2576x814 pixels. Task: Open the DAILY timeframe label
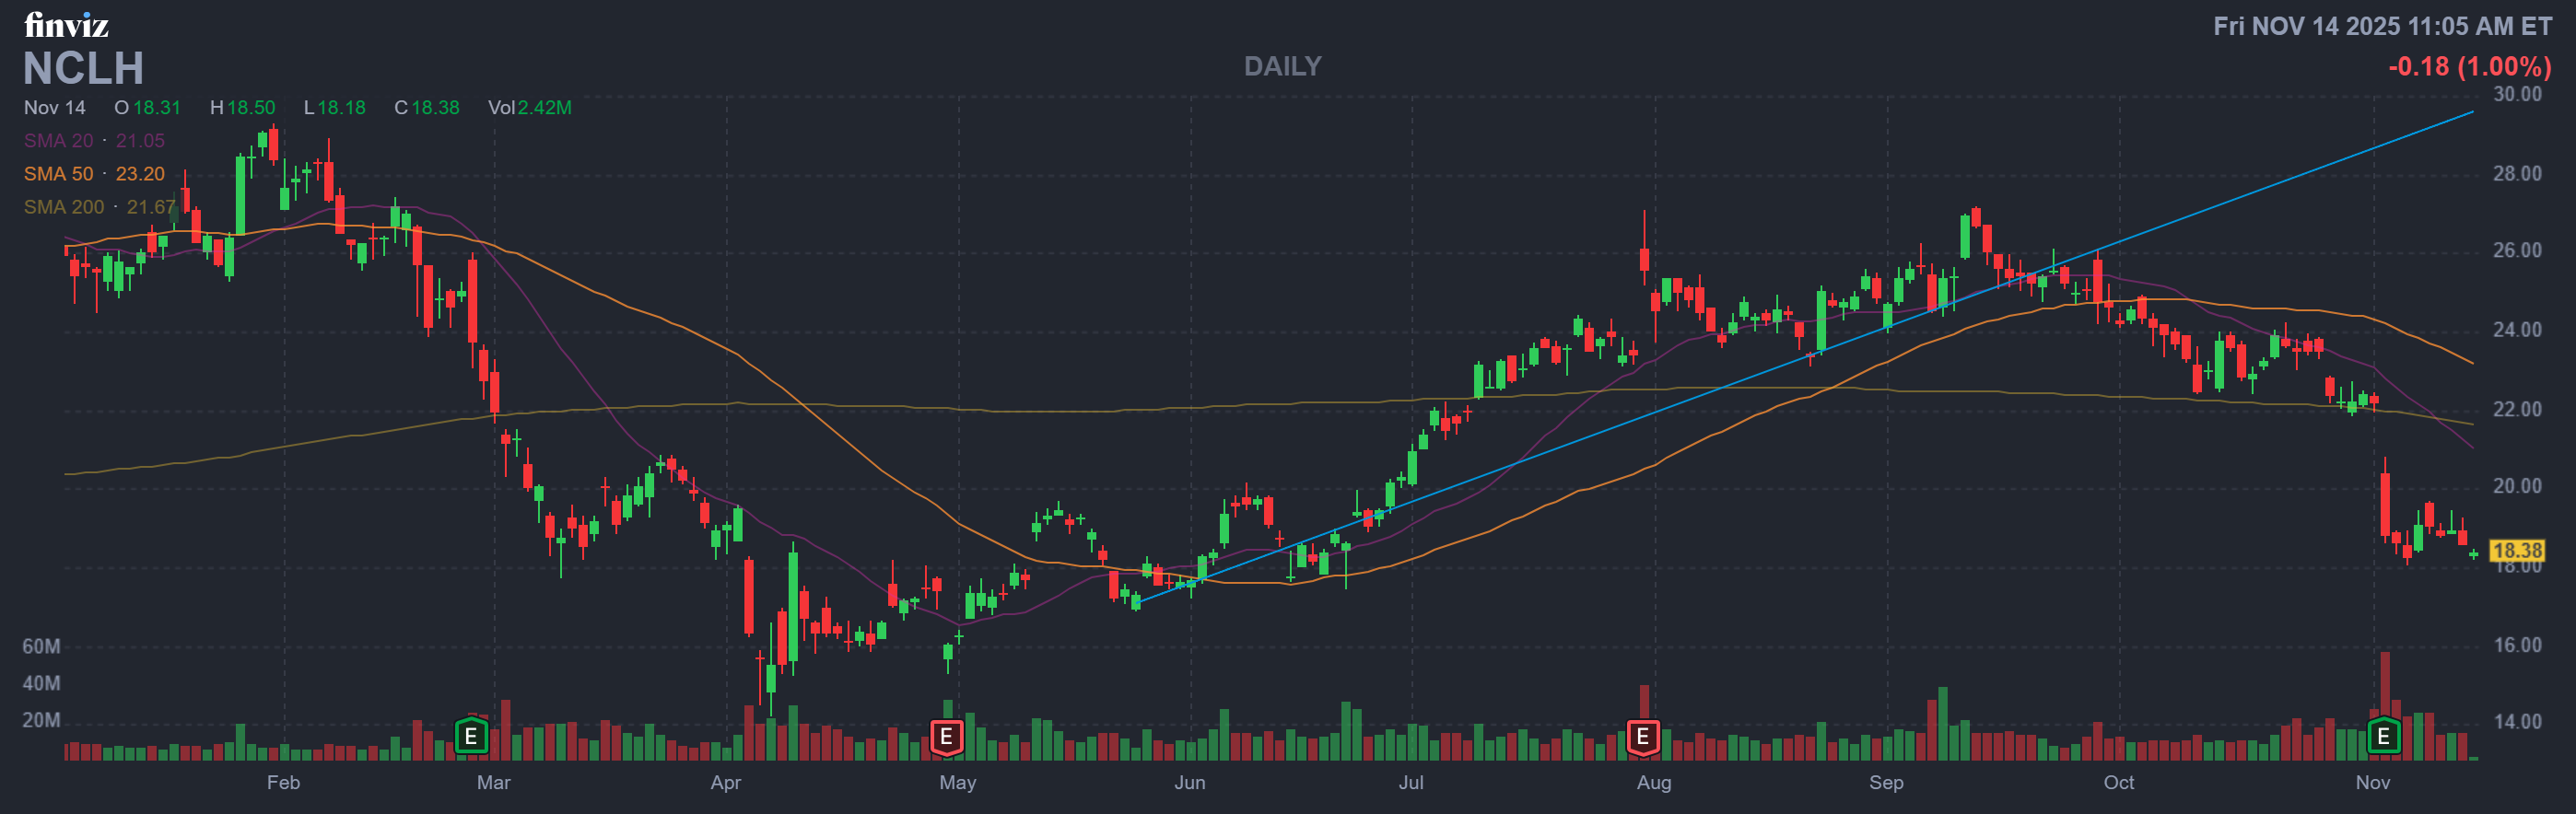click(1282, 67)
